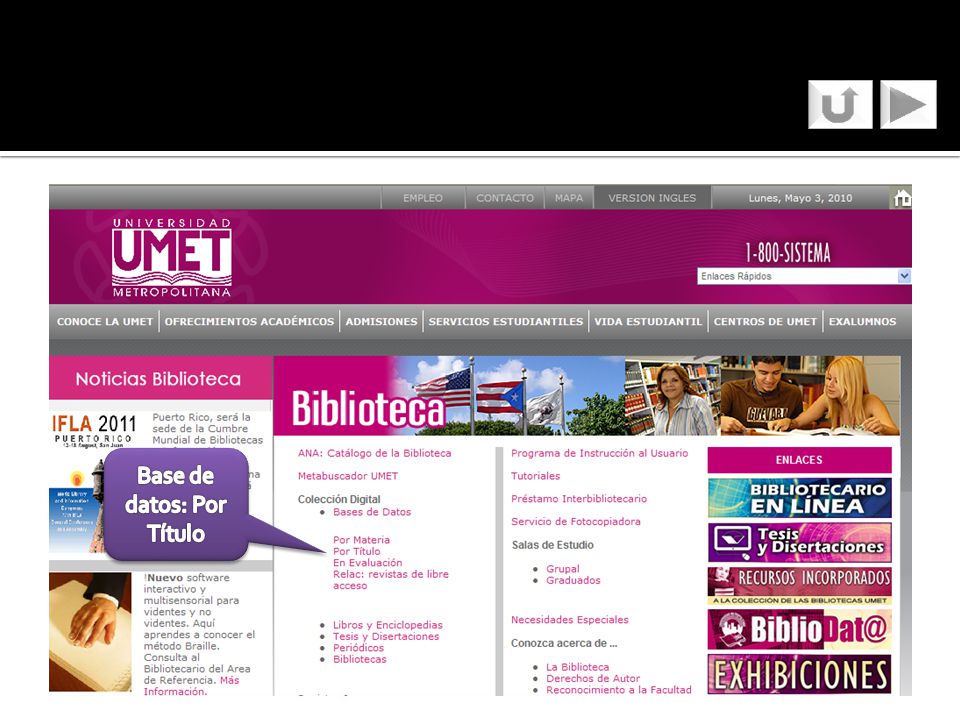This screenshot has height=720, width=960.
Task: Open the Bibliotecas link
Action: 360,659
